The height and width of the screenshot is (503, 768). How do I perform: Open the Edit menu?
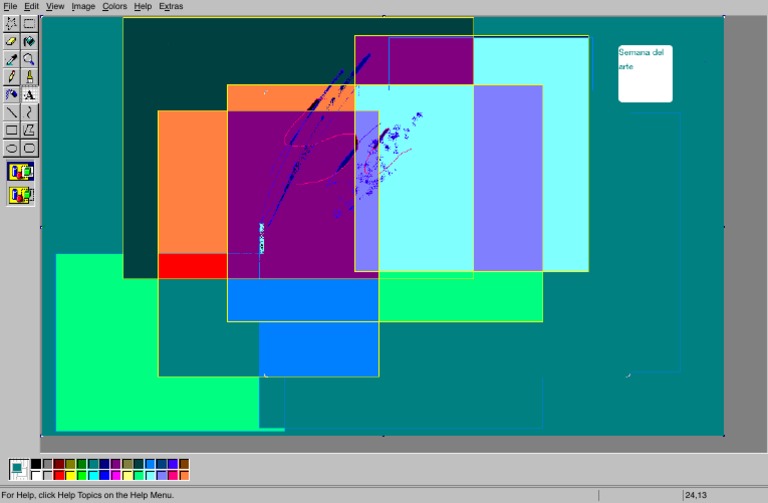tap(31, 6)
